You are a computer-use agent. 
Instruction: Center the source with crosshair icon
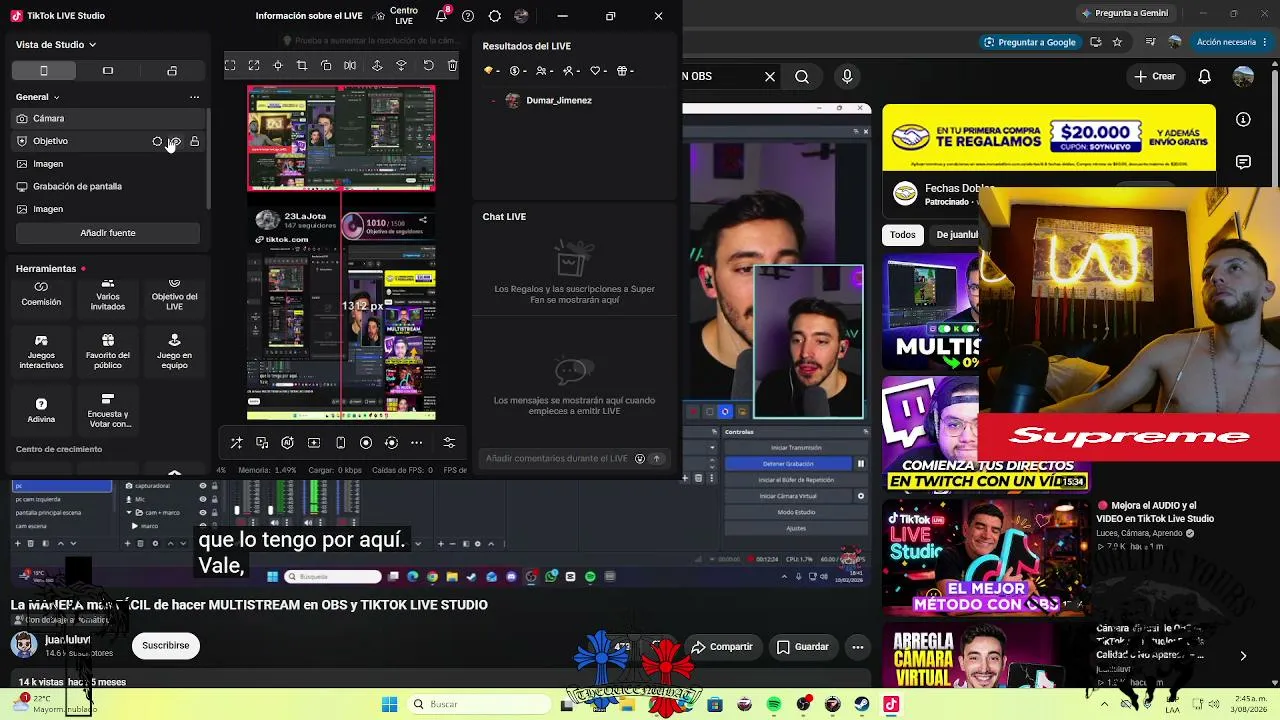(x=278, y=66)
